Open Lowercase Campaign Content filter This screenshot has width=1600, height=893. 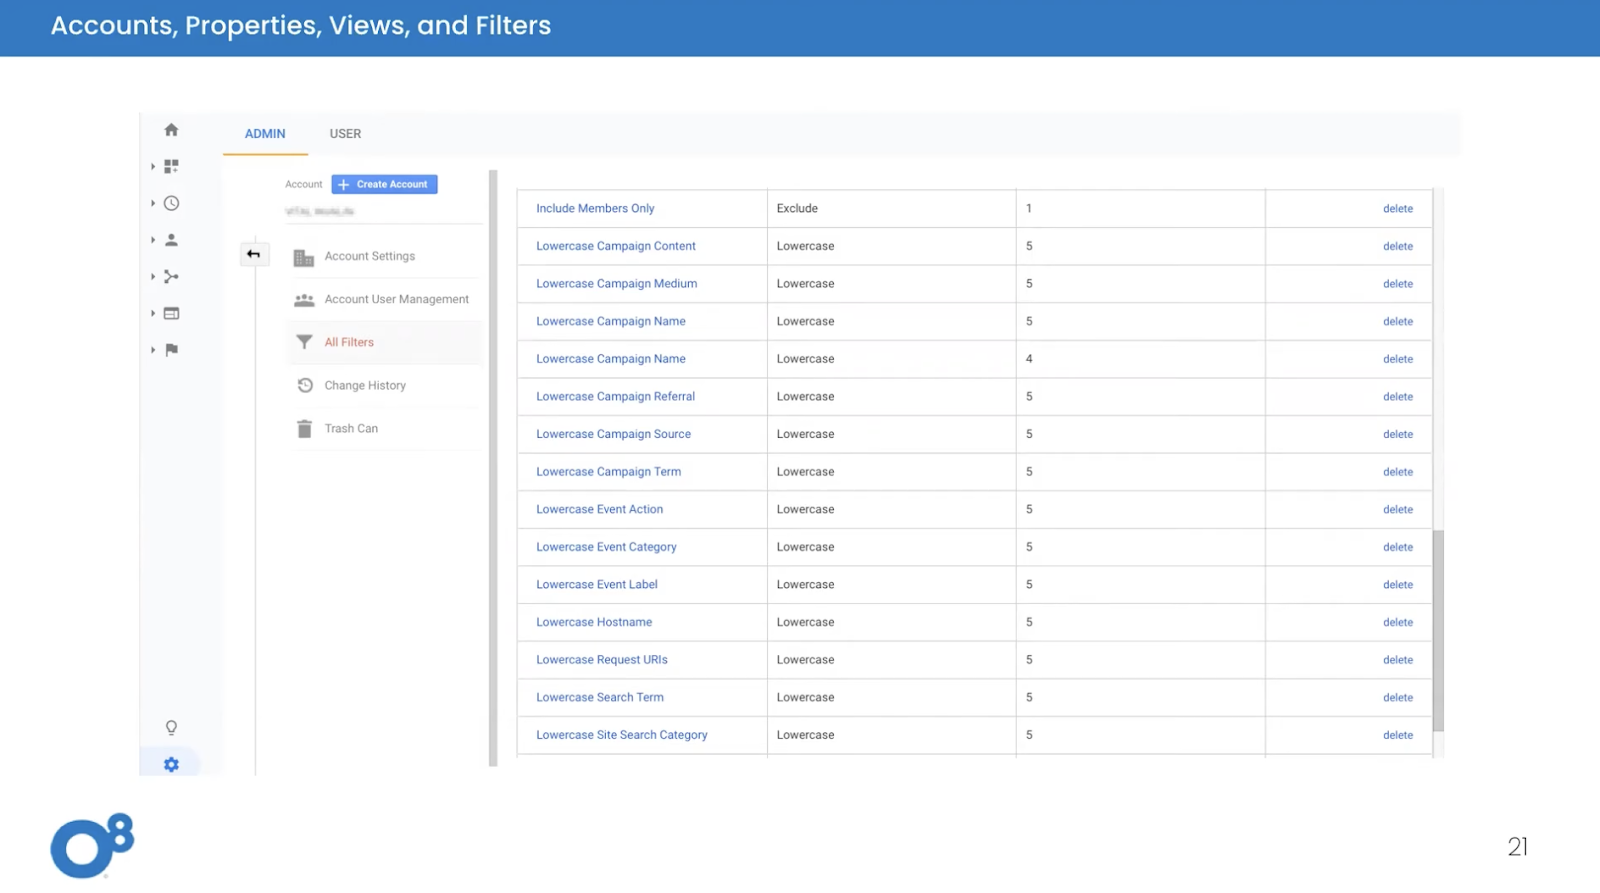pos(615,246)
